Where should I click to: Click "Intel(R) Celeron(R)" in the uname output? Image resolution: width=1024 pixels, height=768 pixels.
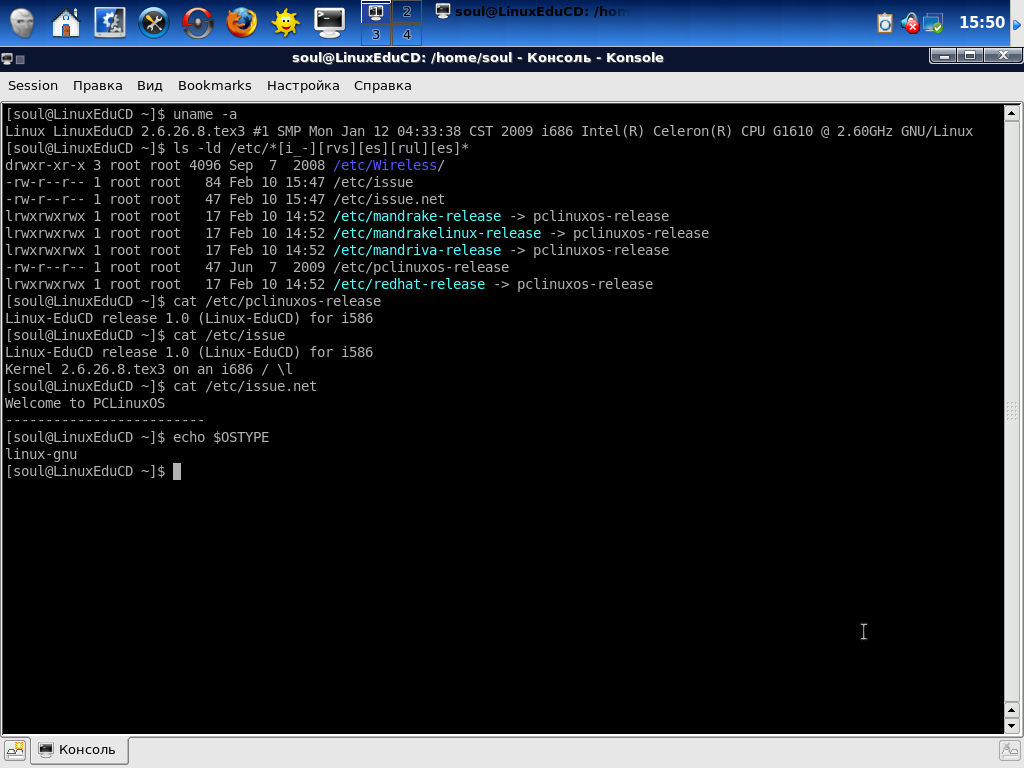[x=656, y=131]
